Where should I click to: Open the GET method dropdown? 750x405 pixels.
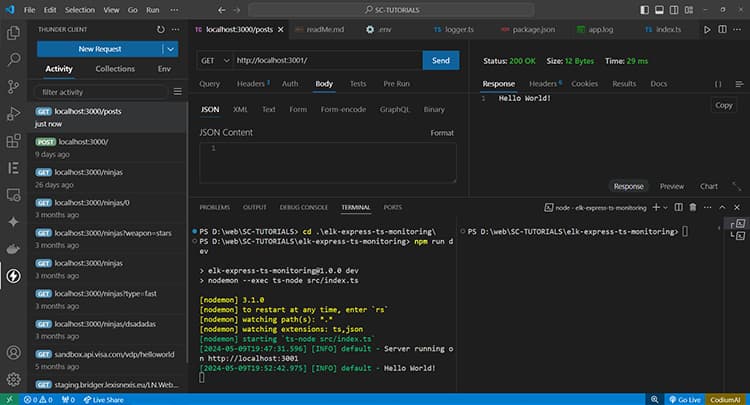tap(214, 61)
